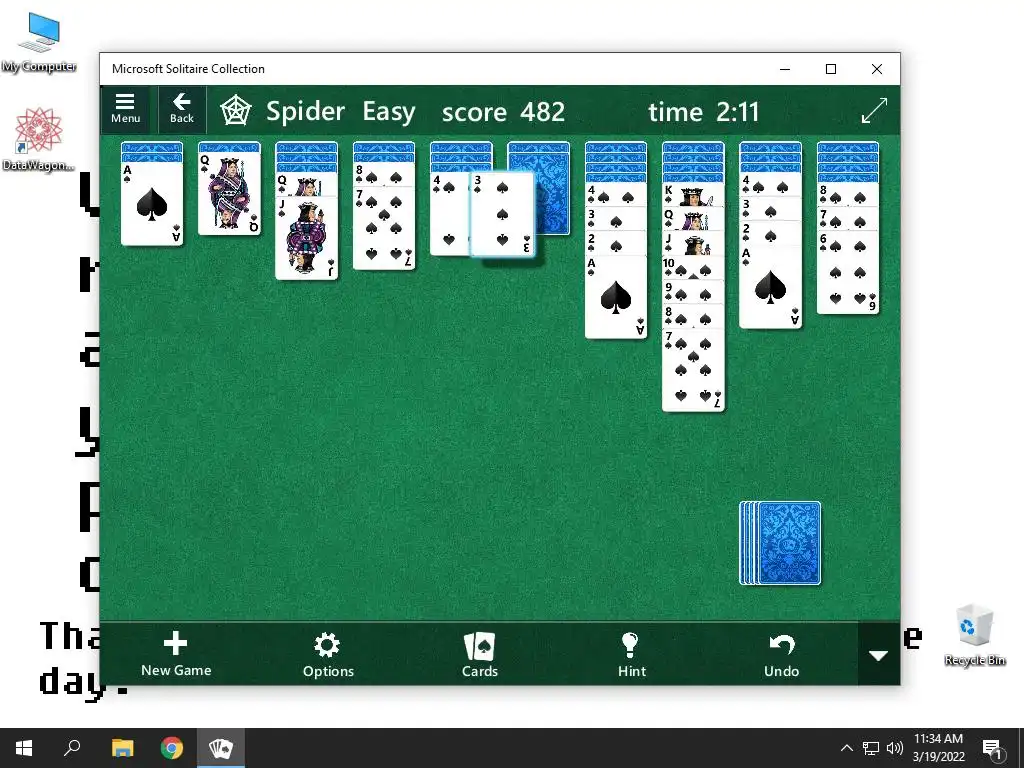Image resolution: width=1024 pixels, height=768 pixels.
Task: Select the 3 of spades in ninth column
Action: coord(770,209)
